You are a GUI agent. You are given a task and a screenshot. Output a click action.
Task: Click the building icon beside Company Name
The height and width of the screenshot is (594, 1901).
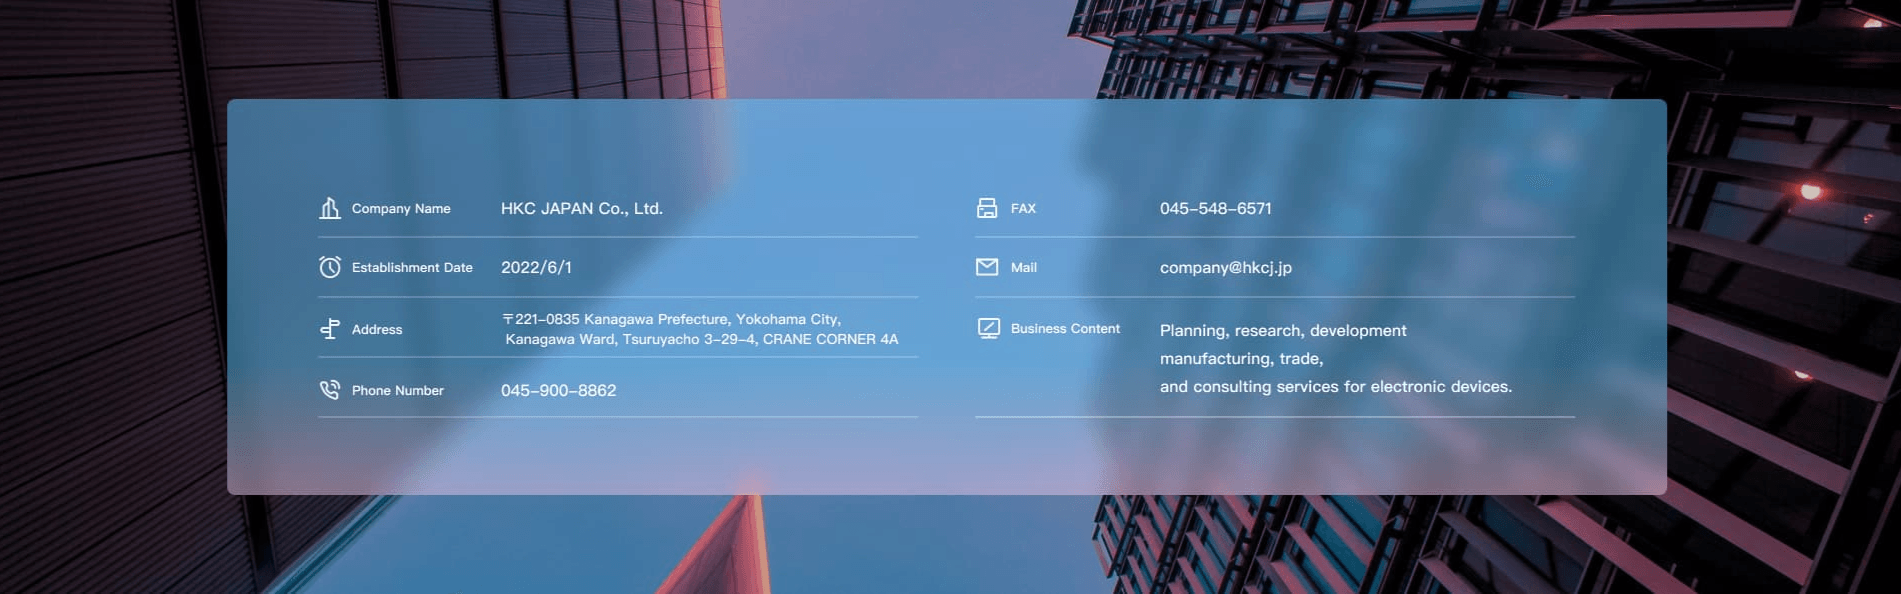[329, 208]
